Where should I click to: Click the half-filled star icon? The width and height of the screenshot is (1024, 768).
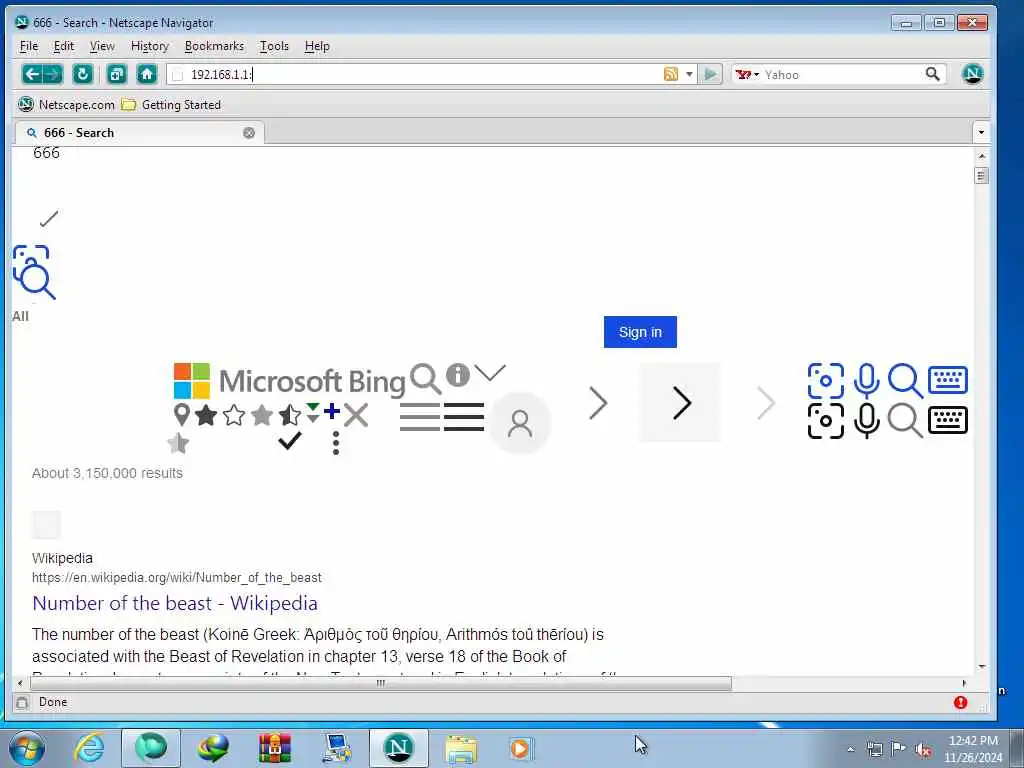point(289,415)
